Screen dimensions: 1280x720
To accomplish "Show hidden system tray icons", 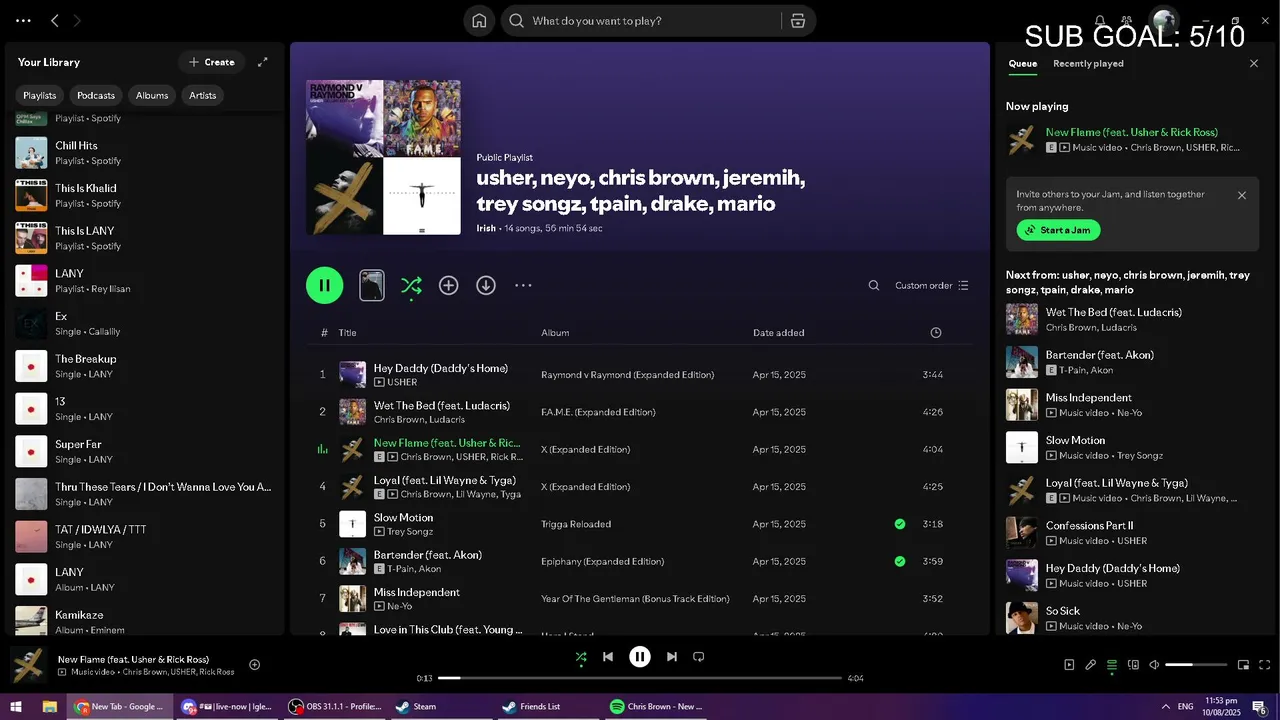I will (1165, 706).
